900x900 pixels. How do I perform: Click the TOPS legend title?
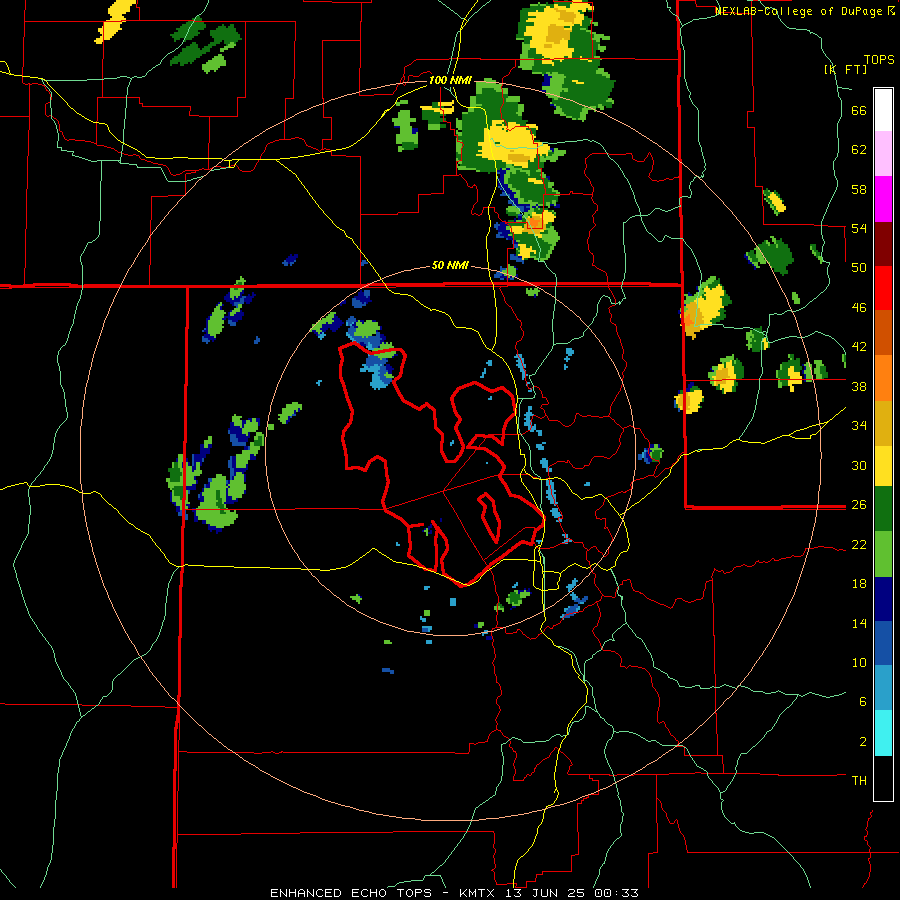[879, 60]
